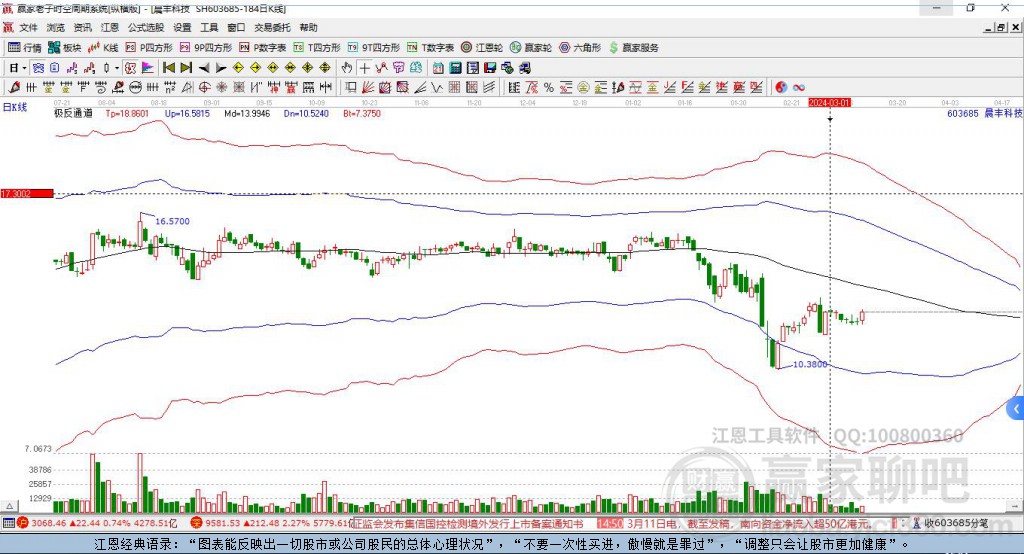The height and width of the screenshot is (554, 1024).
Task: Open the 文件 menu
Action: 28,27
